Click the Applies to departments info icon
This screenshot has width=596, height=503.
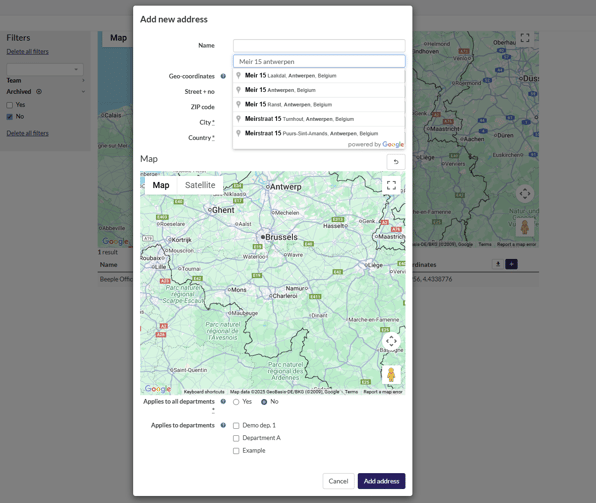[223, 425]
